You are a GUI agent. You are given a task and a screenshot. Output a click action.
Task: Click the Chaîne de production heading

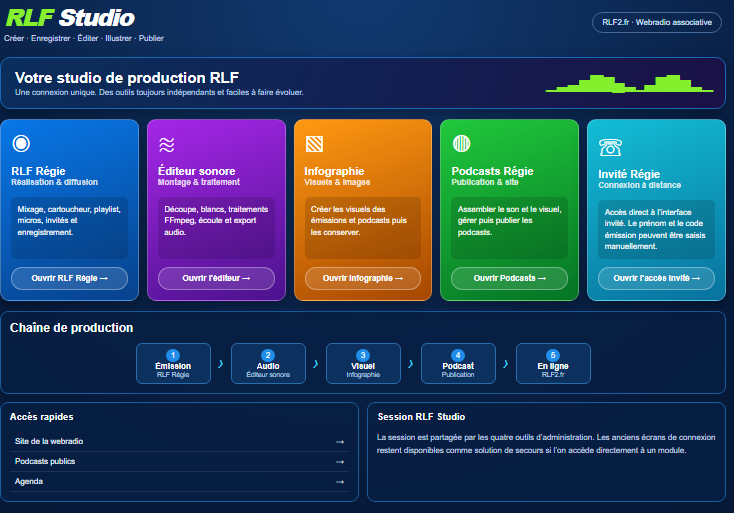coord(72,328)
